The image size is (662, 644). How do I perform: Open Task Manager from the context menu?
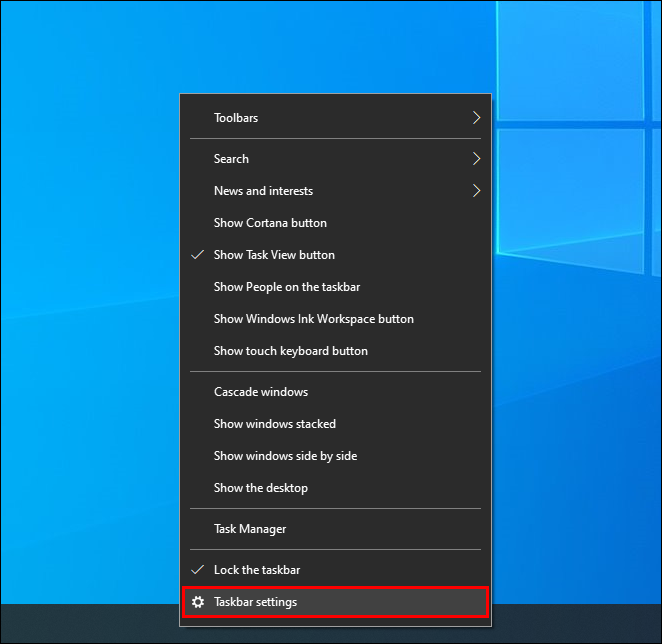249,529
